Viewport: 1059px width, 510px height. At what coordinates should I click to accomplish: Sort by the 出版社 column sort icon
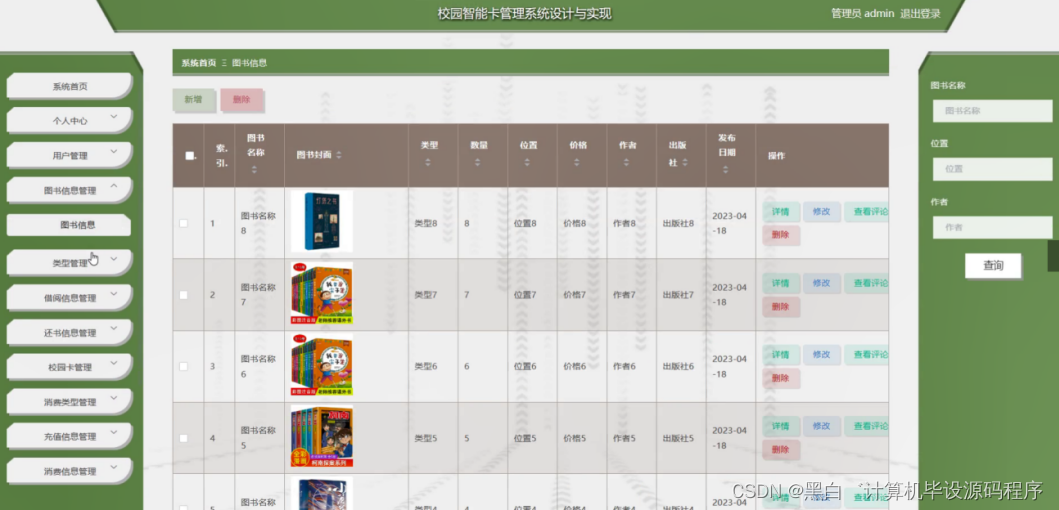[685, 163]
